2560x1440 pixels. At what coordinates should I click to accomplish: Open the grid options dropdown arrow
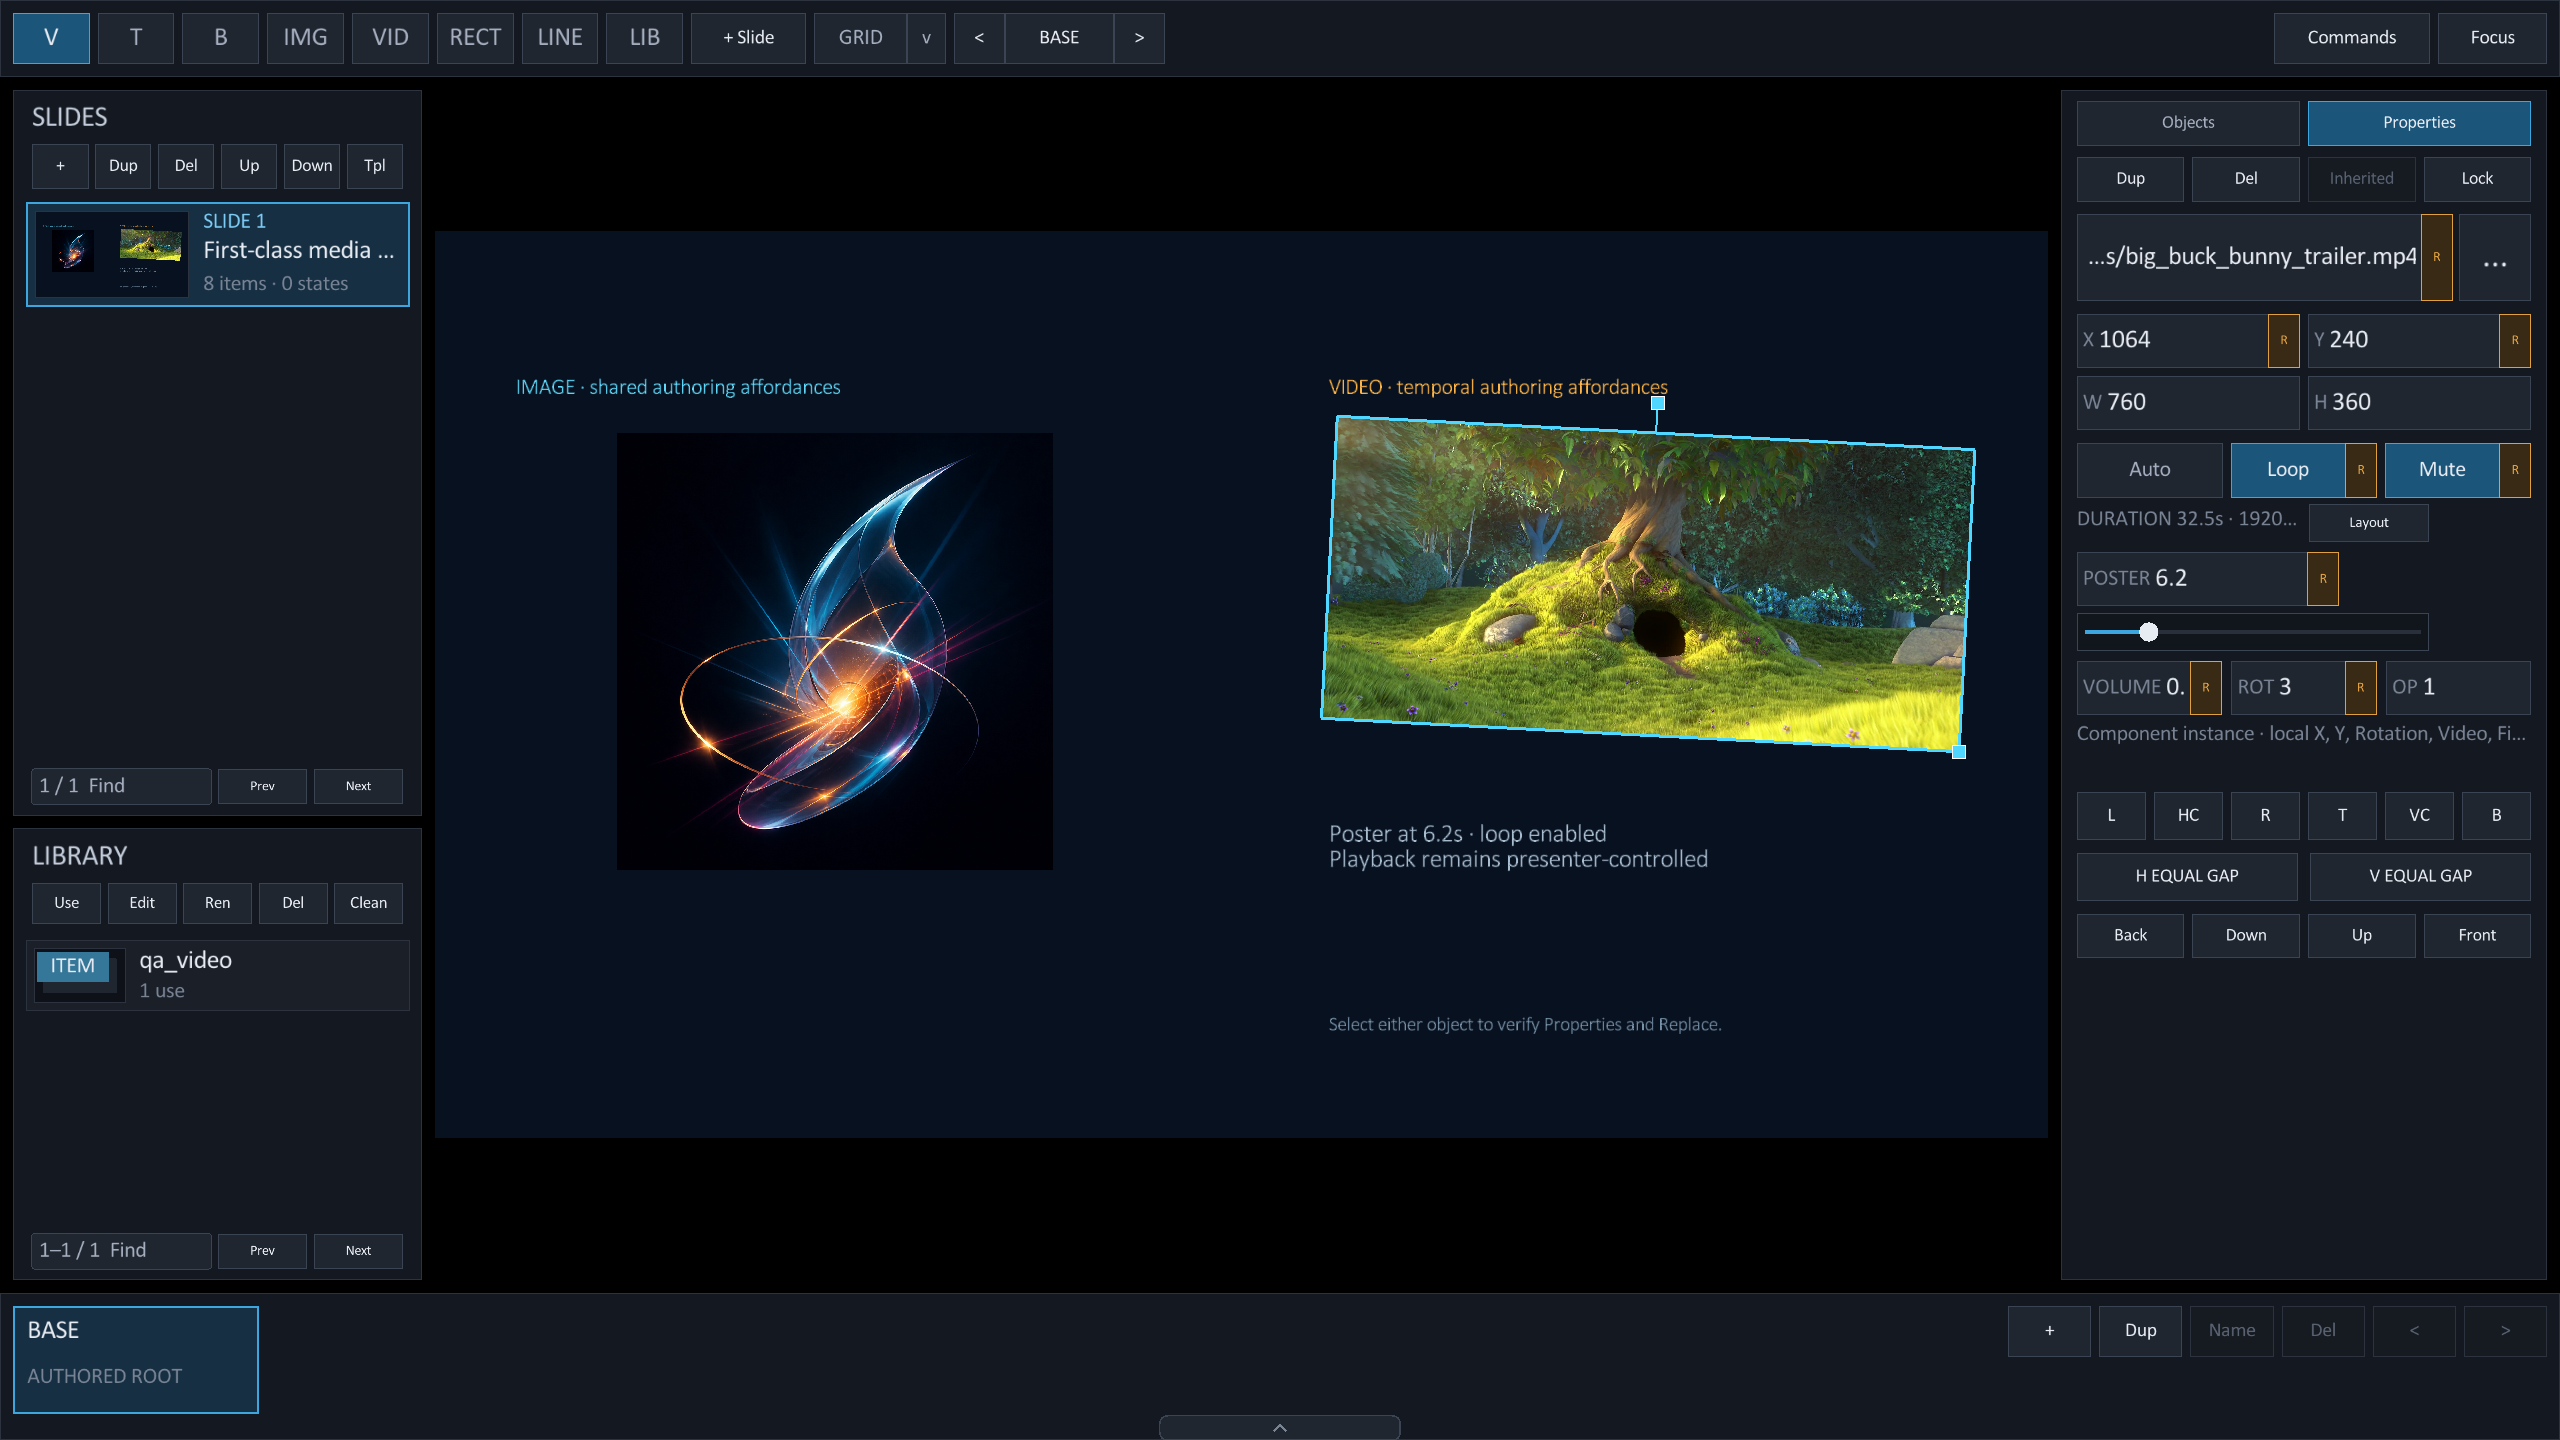926,38
